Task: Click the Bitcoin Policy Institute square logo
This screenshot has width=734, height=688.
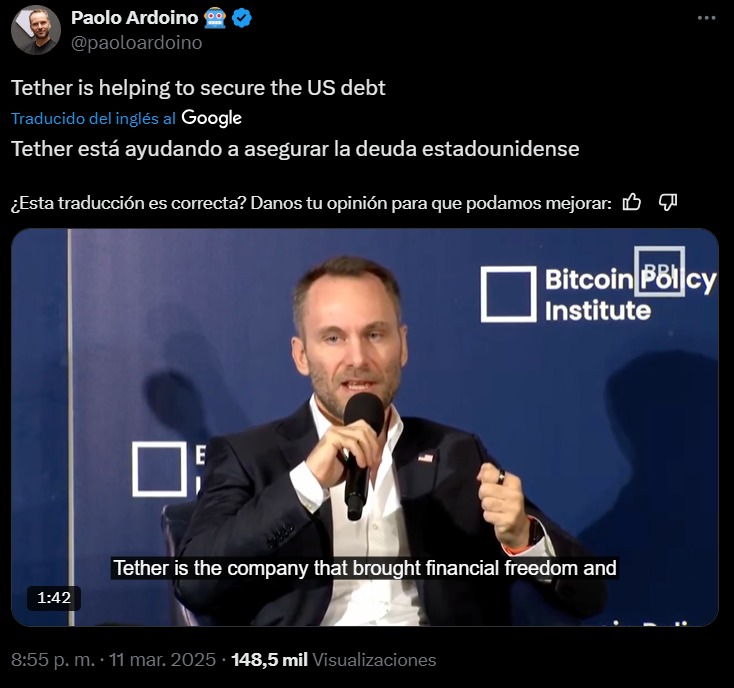Action: [x=508, y=294]
